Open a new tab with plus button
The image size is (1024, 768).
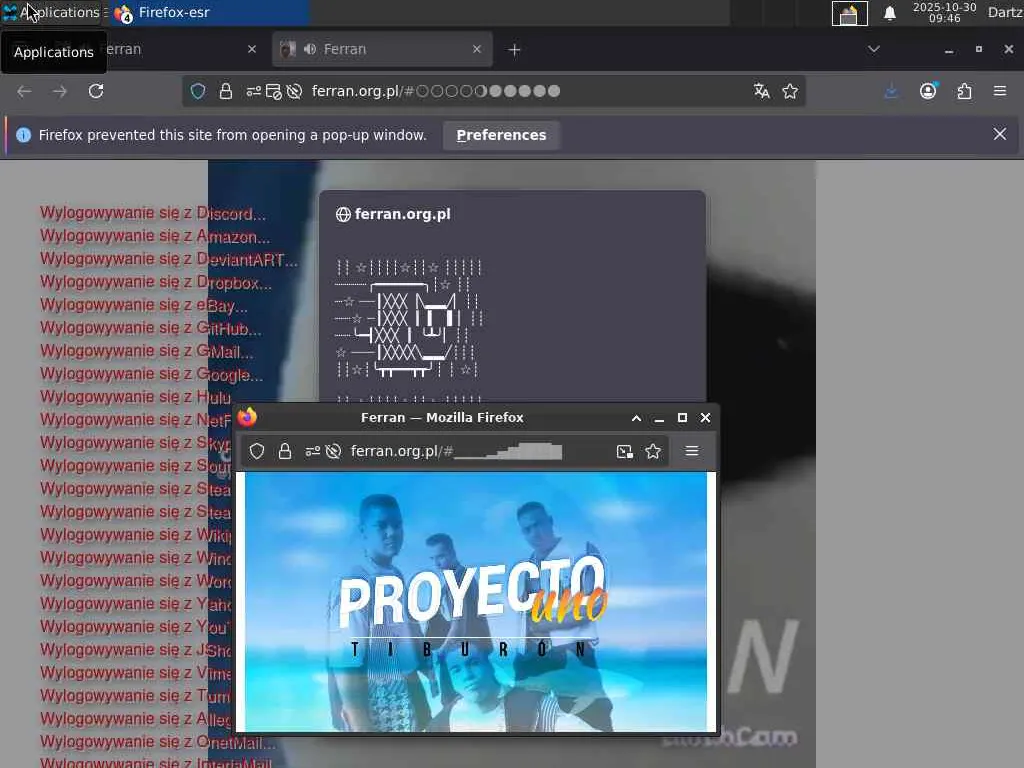(515, 50)
